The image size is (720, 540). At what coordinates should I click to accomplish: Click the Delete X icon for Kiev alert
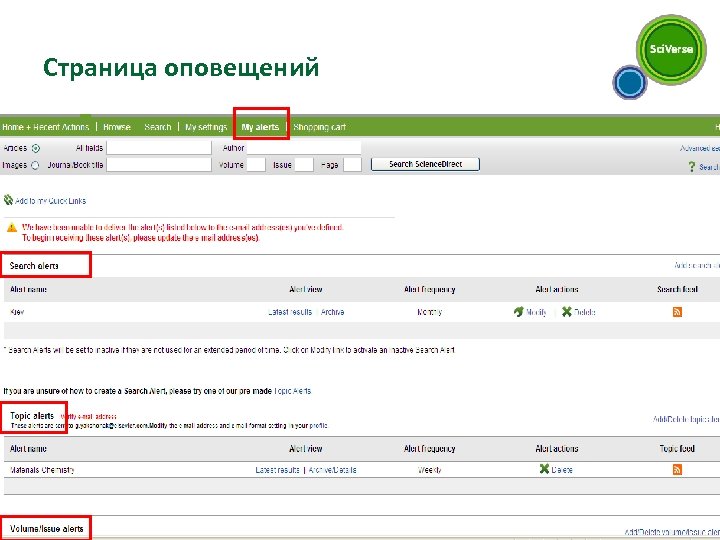567,312
